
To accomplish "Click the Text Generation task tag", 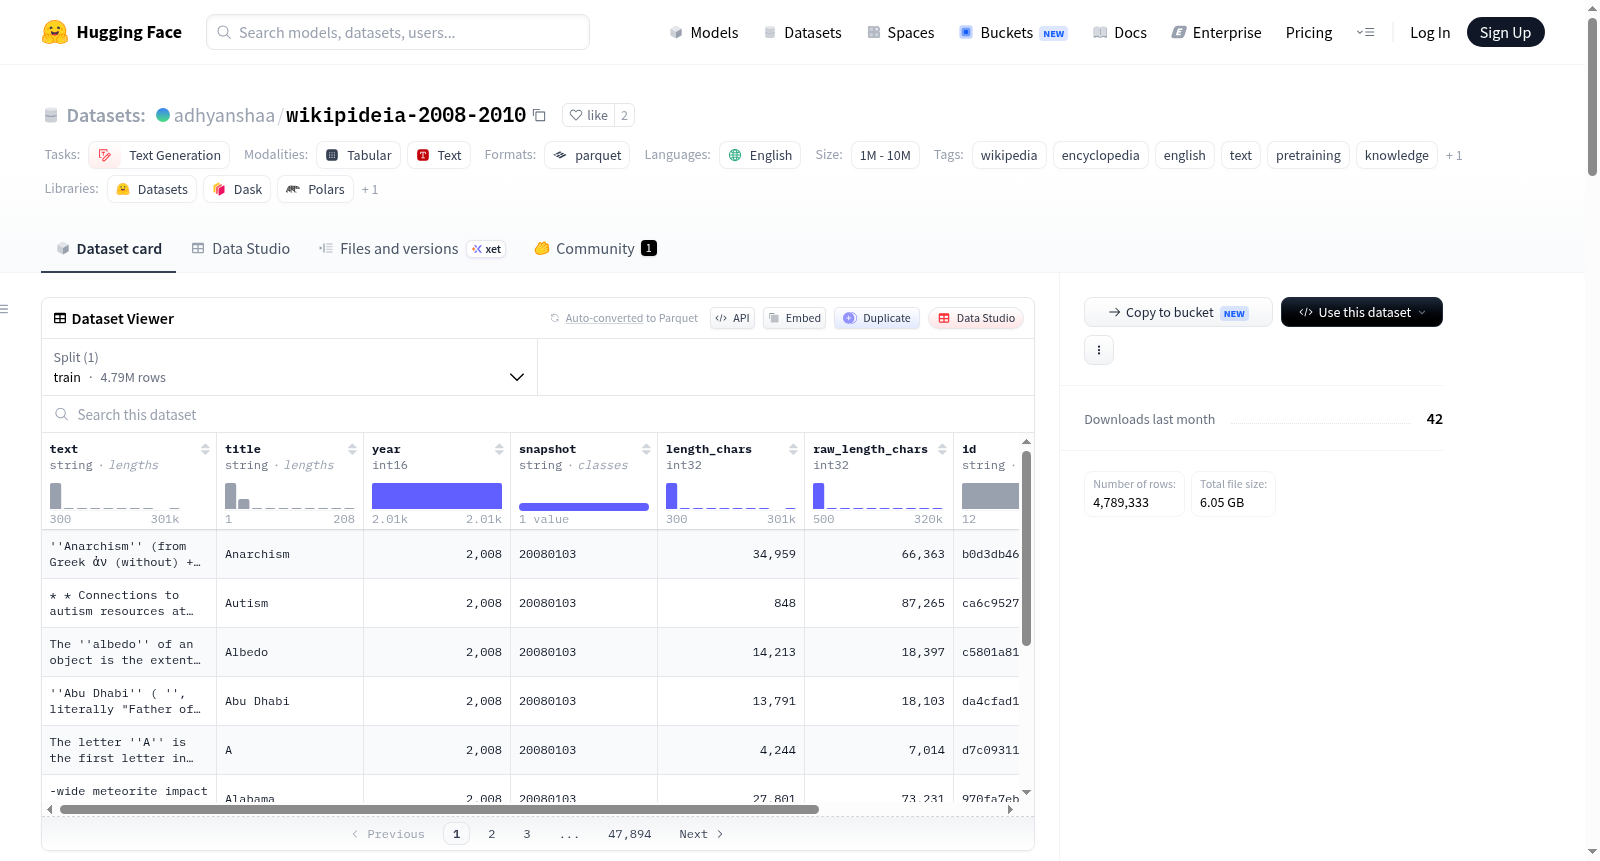I will pos(159,155).
